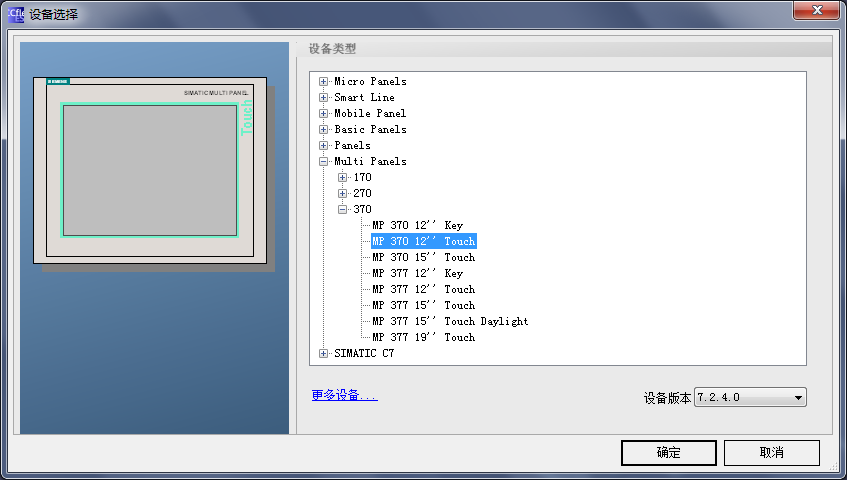847x480 pixels.
Task: Expand the 270 subfolder
Action: [342, 193]
